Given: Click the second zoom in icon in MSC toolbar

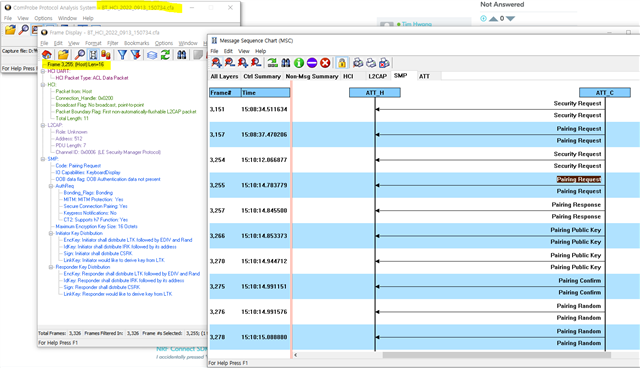Looking at the screenshot, I should tap(243, 62).
